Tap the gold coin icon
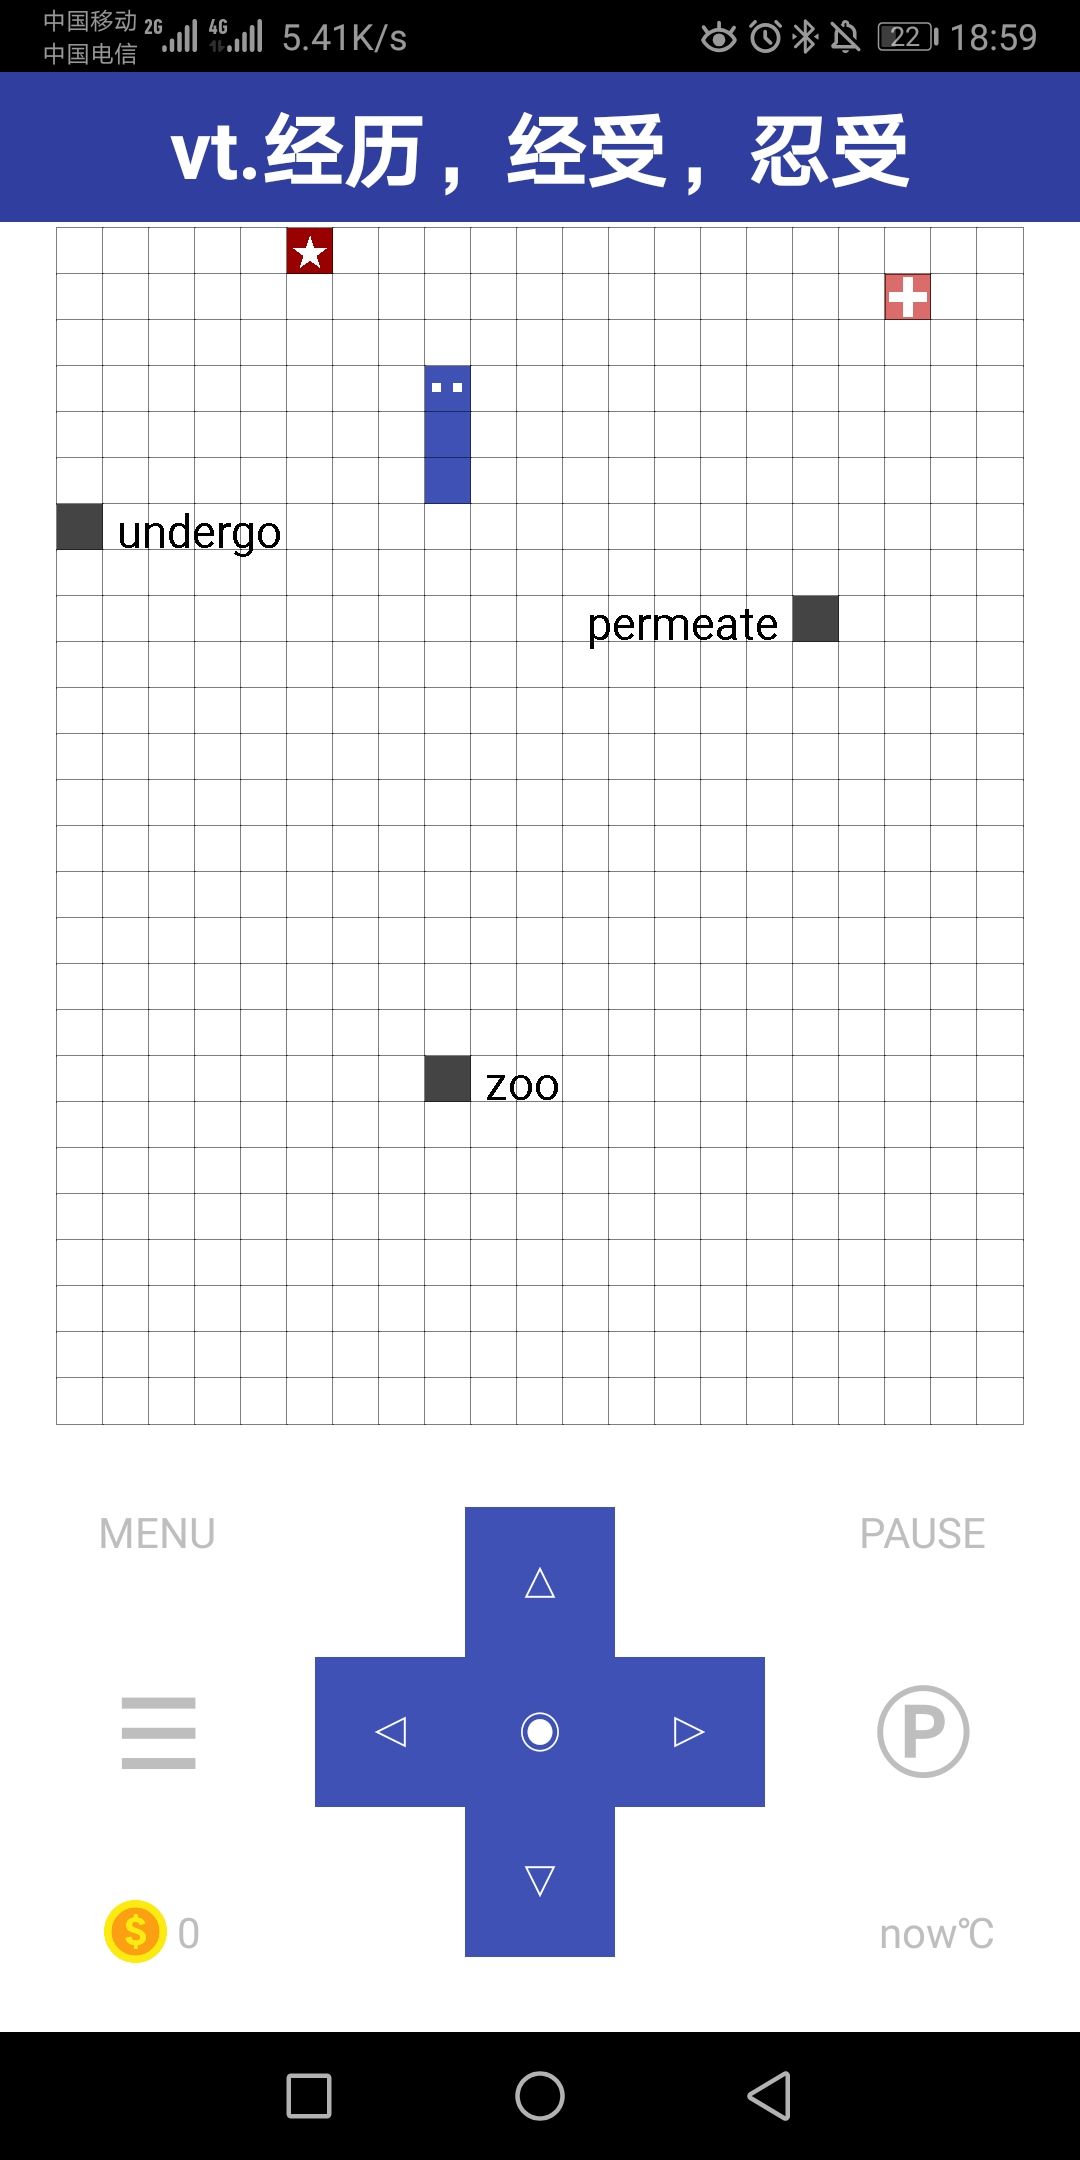Image resolution: width=1080 pixels, height=2160 pixels. [135, 1931]
